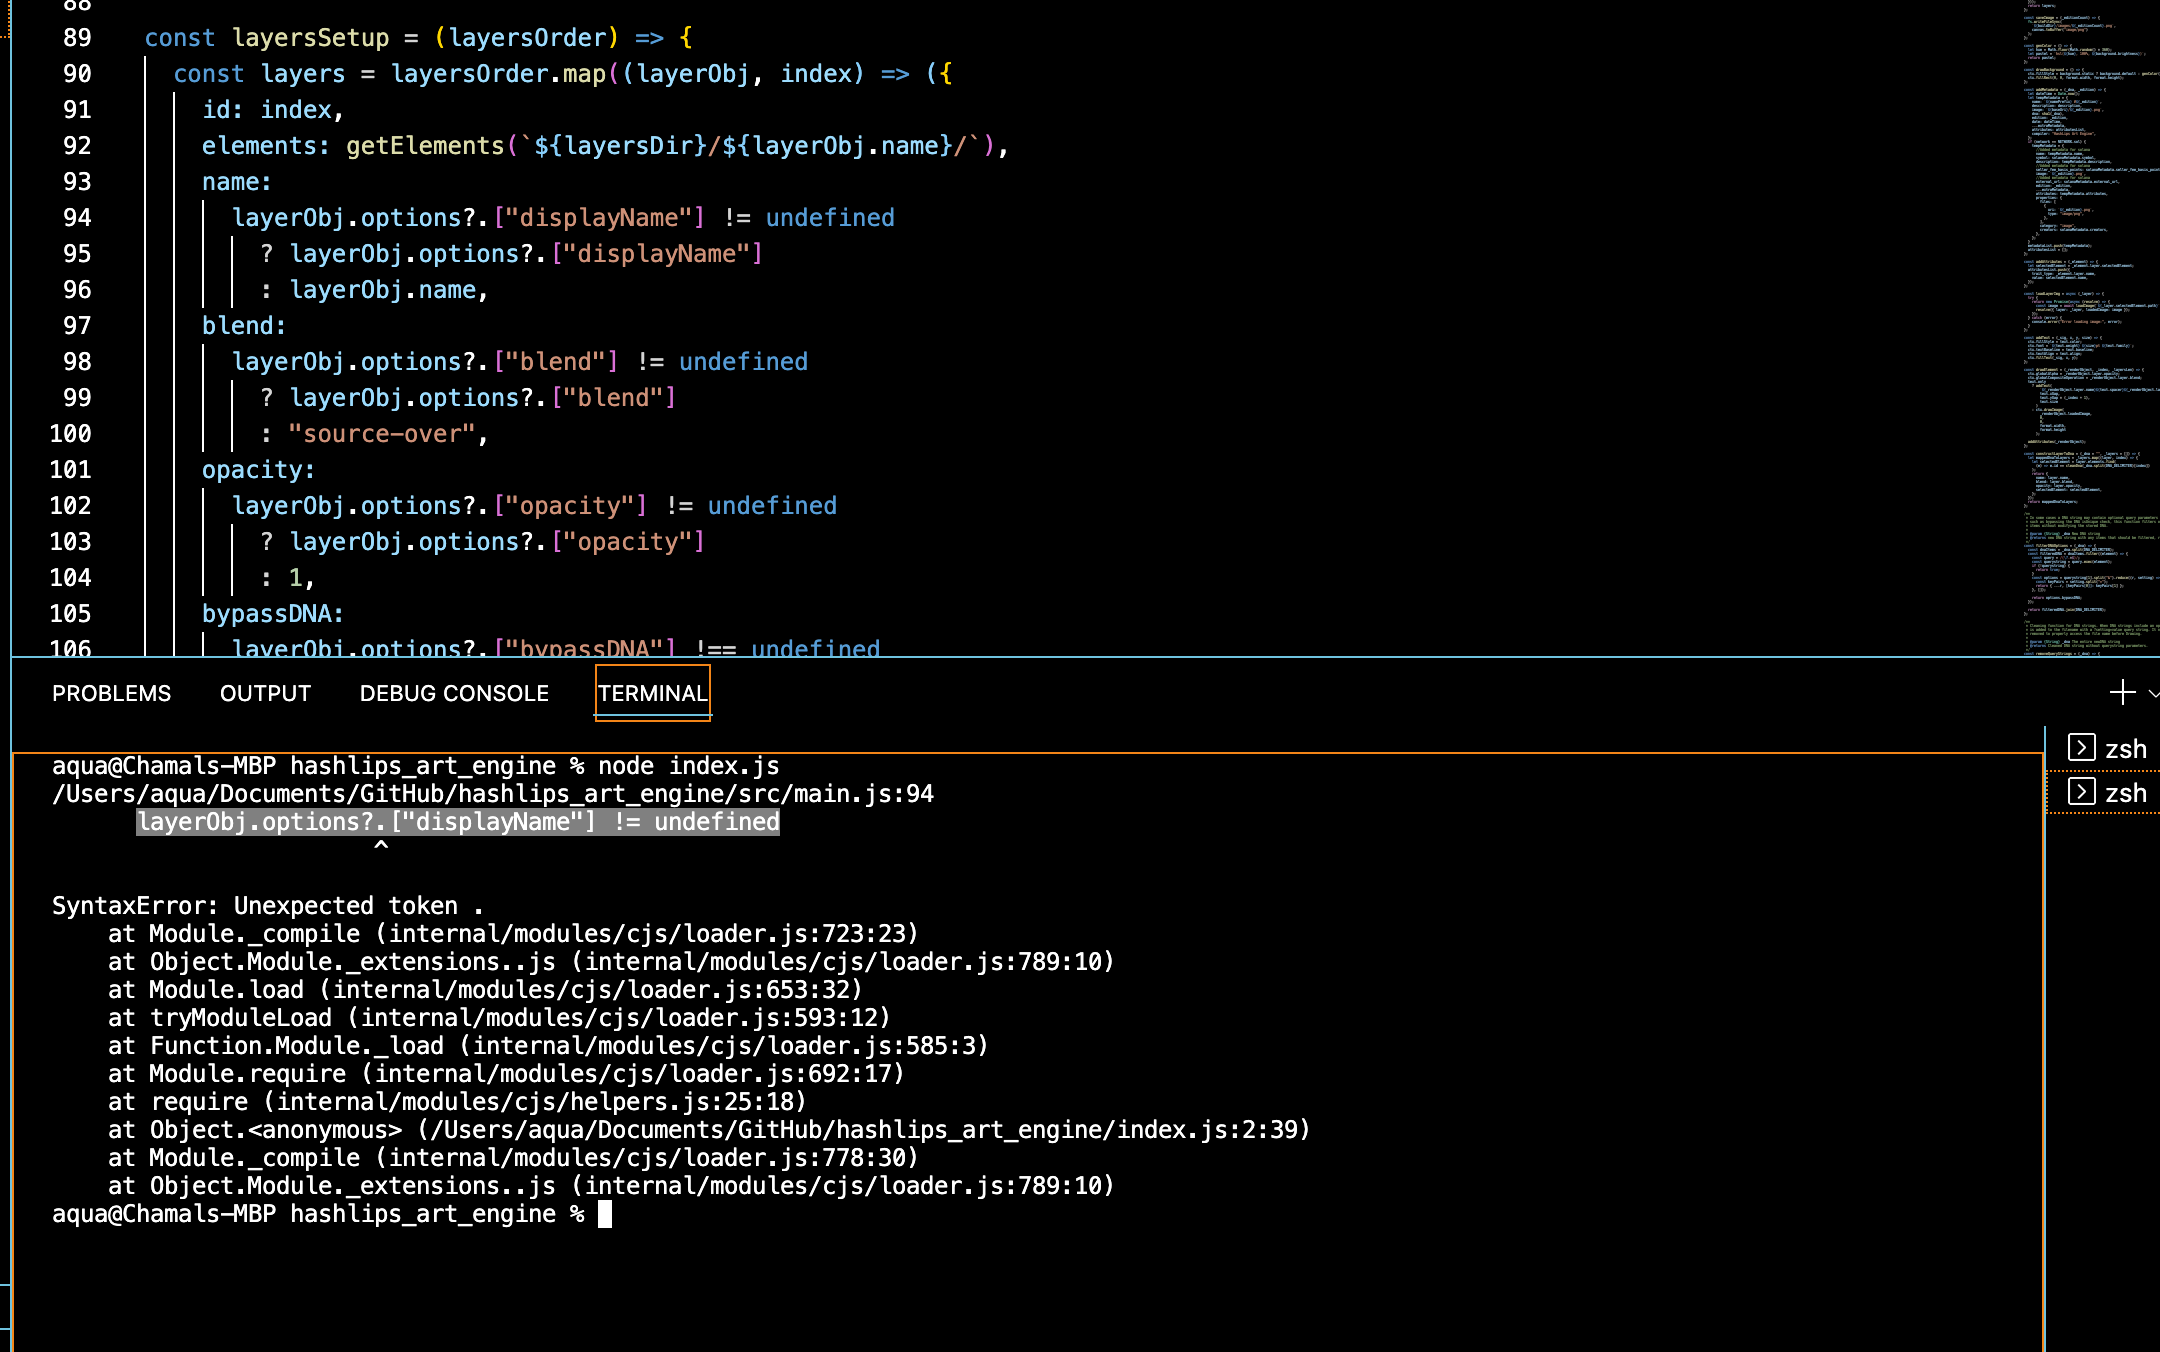2160x1352 pixels.
Task: Switch to the OUTPUT tab
Action: [265, 693]
